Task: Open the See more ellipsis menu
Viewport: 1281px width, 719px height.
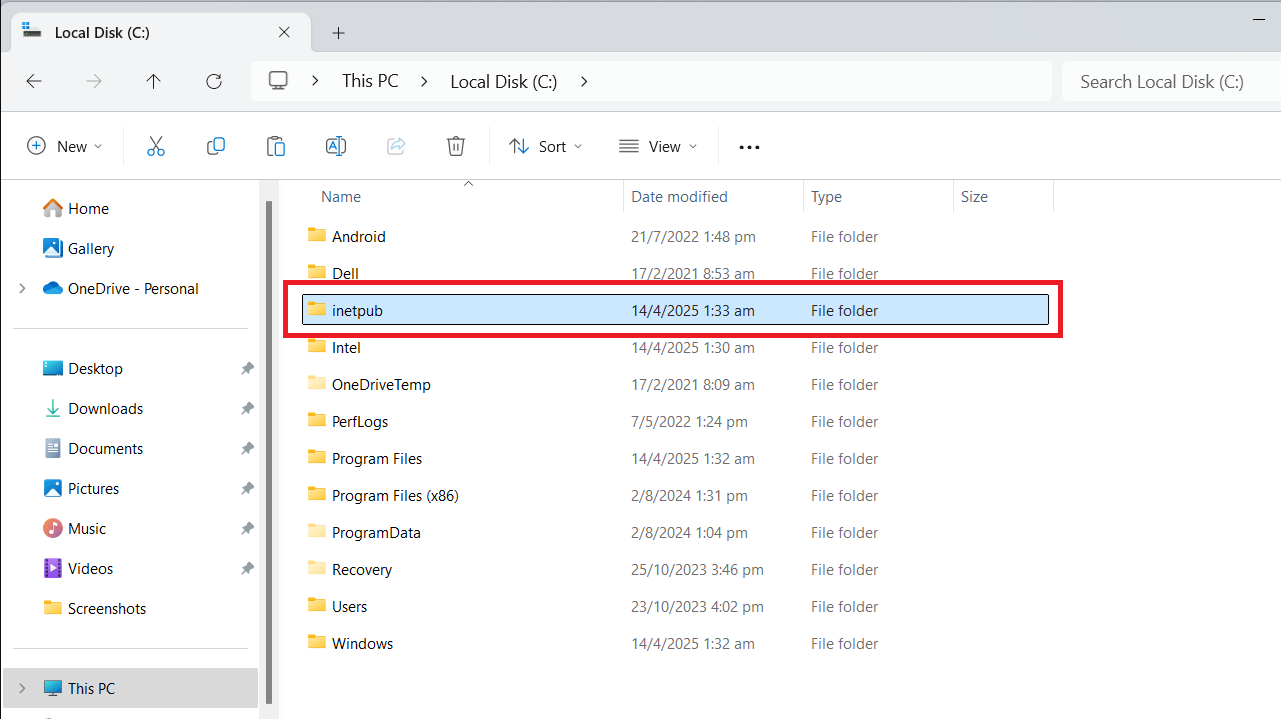Action: tap(749, 147)
